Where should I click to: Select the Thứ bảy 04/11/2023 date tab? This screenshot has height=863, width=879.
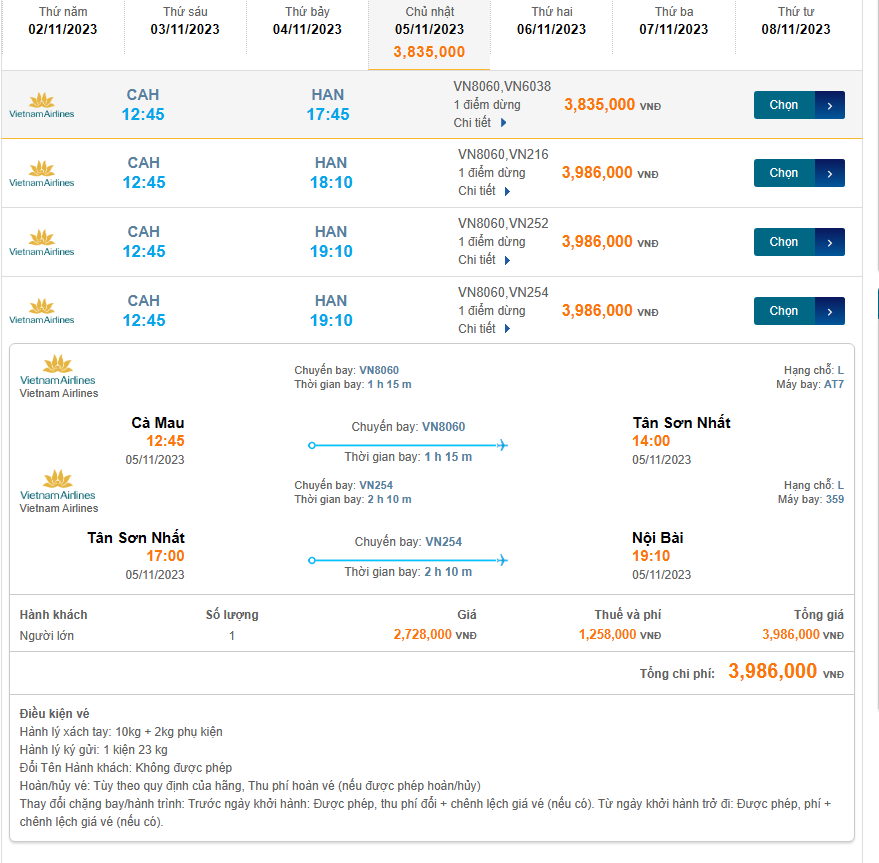(307, 21)
